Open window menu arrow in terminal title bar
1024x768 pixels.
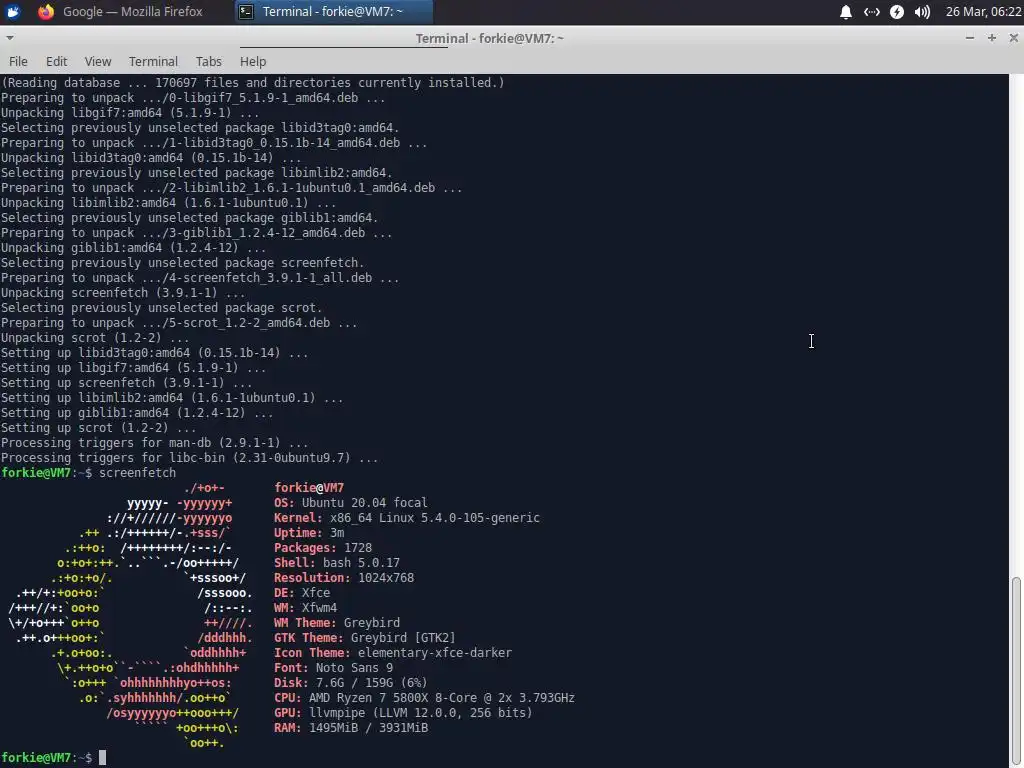(10, 38)
